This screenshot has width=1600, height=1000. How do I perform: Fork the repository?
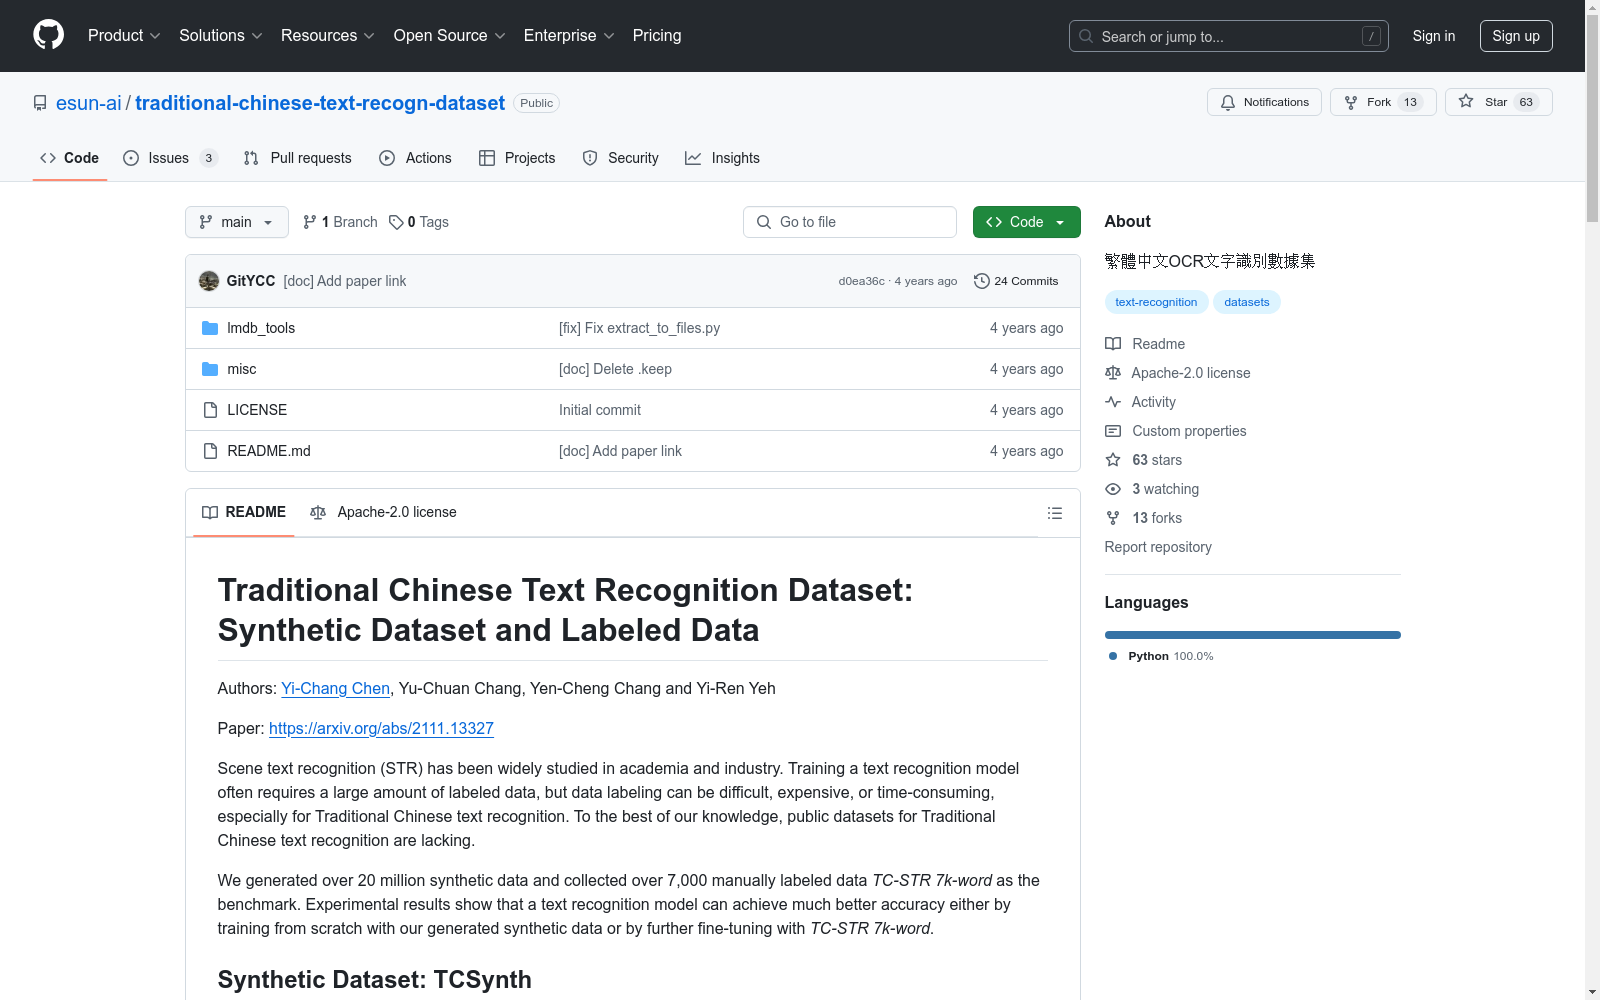point(1382,102)
